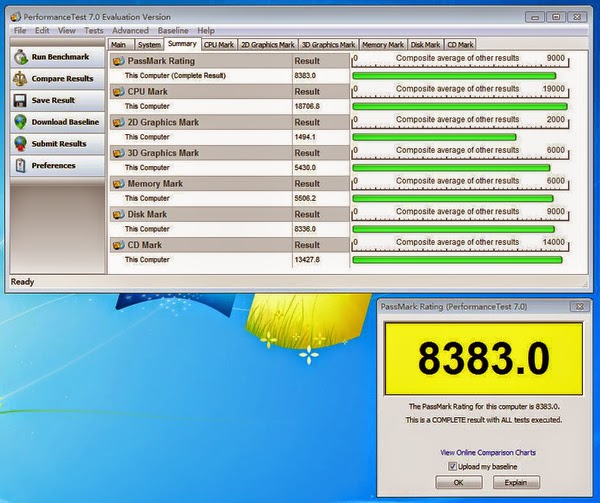Screen dimensions: 600x503
Task: Click the CPU Mark row icon
Action: [x=119, y=91]
